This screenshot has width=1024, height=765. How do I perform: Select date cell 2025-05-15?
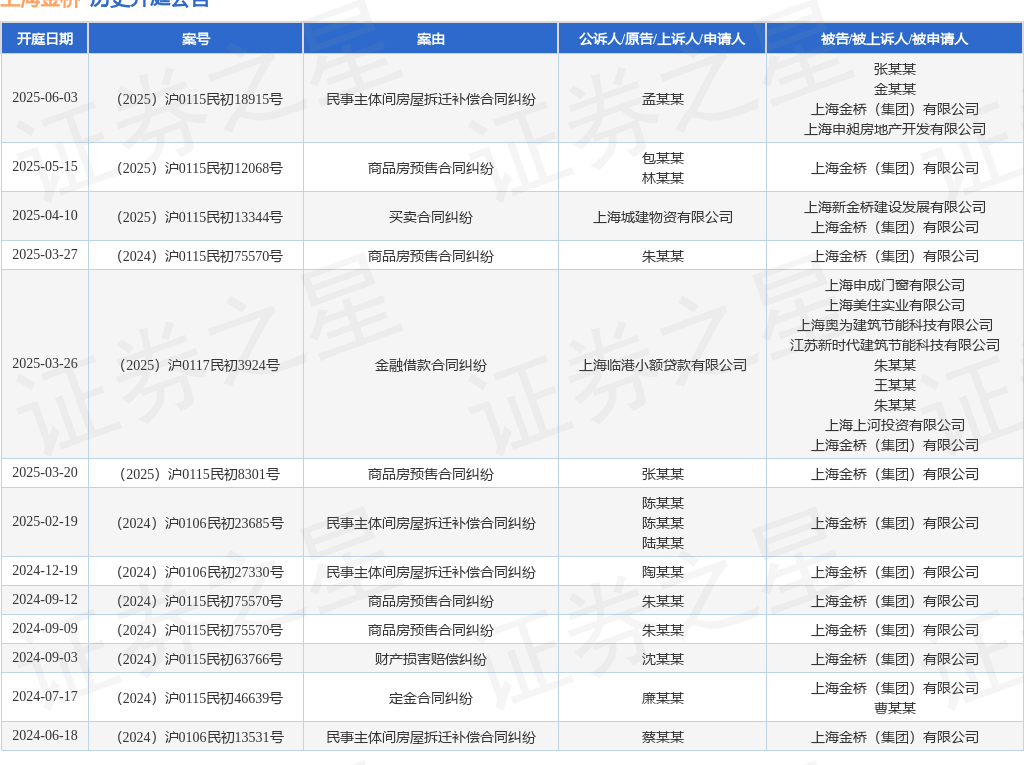pos(44,167)
